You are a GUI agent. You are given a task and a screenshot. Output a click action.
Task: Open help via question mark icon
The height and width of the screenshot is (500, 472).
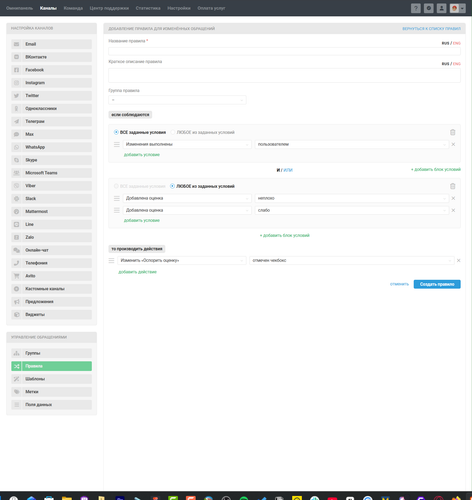pos(416,8)
